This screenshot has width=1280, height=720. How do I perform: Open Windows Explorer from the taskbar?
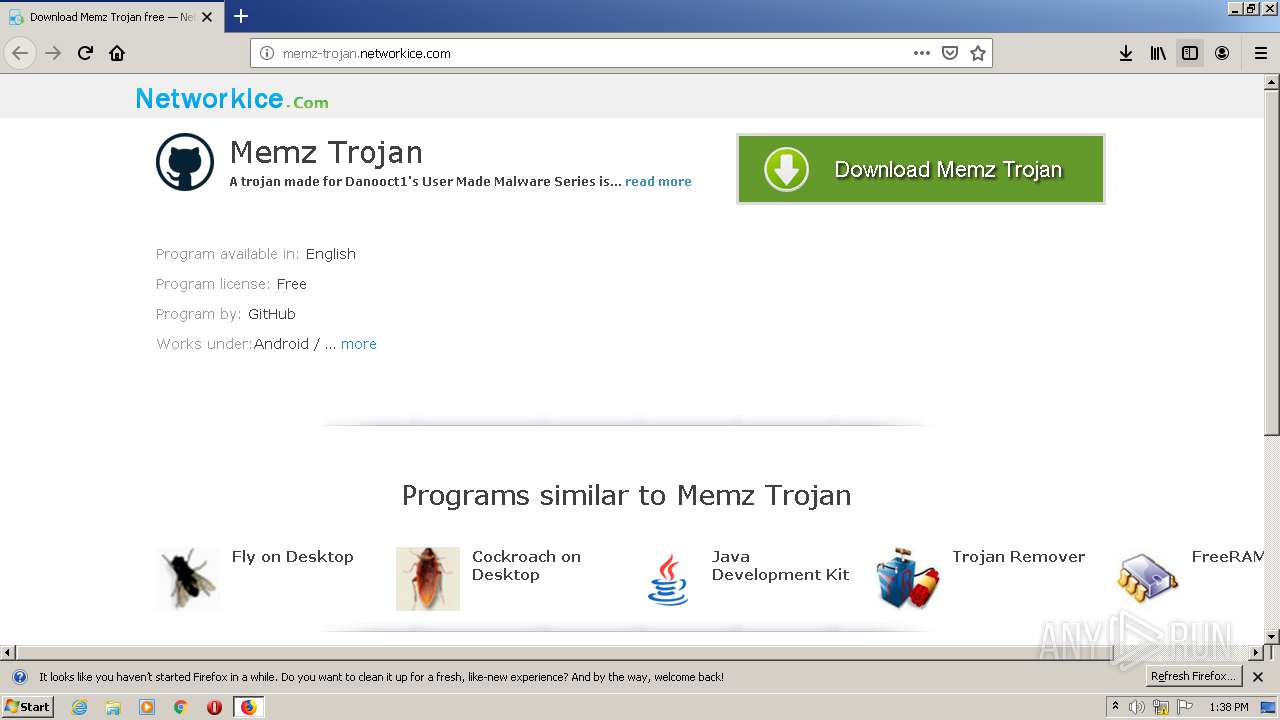(113, 707)
